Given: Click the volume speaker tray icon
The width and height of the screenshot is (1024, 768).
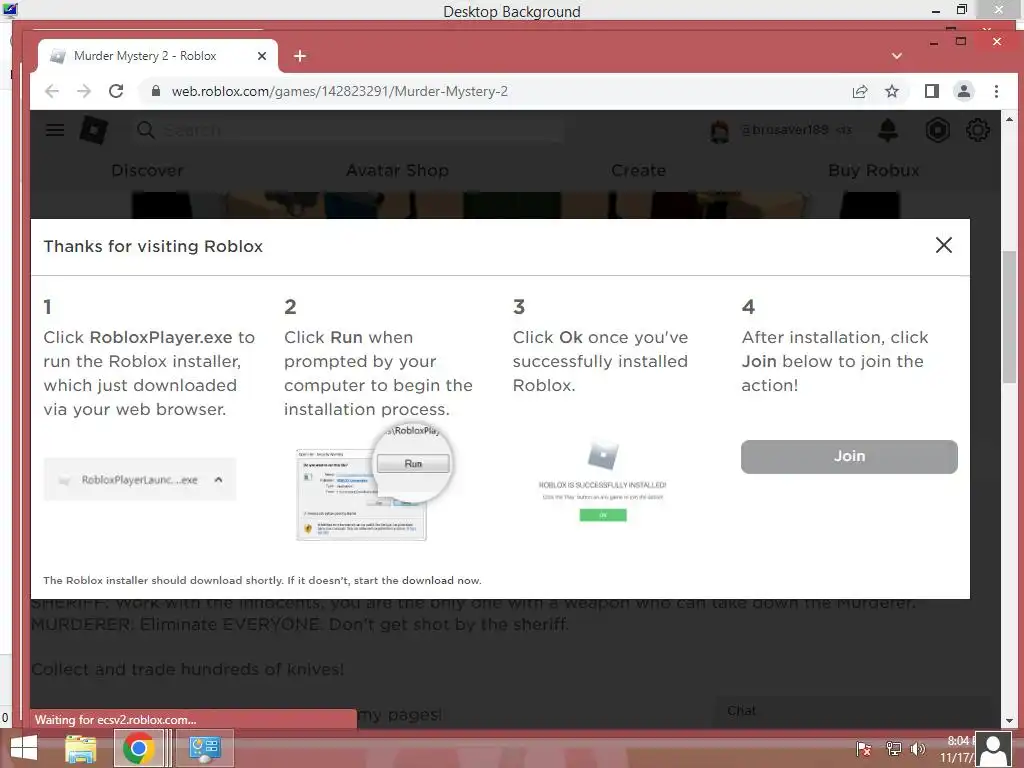Looking at the screenshot, I should [x=918, y=748].
